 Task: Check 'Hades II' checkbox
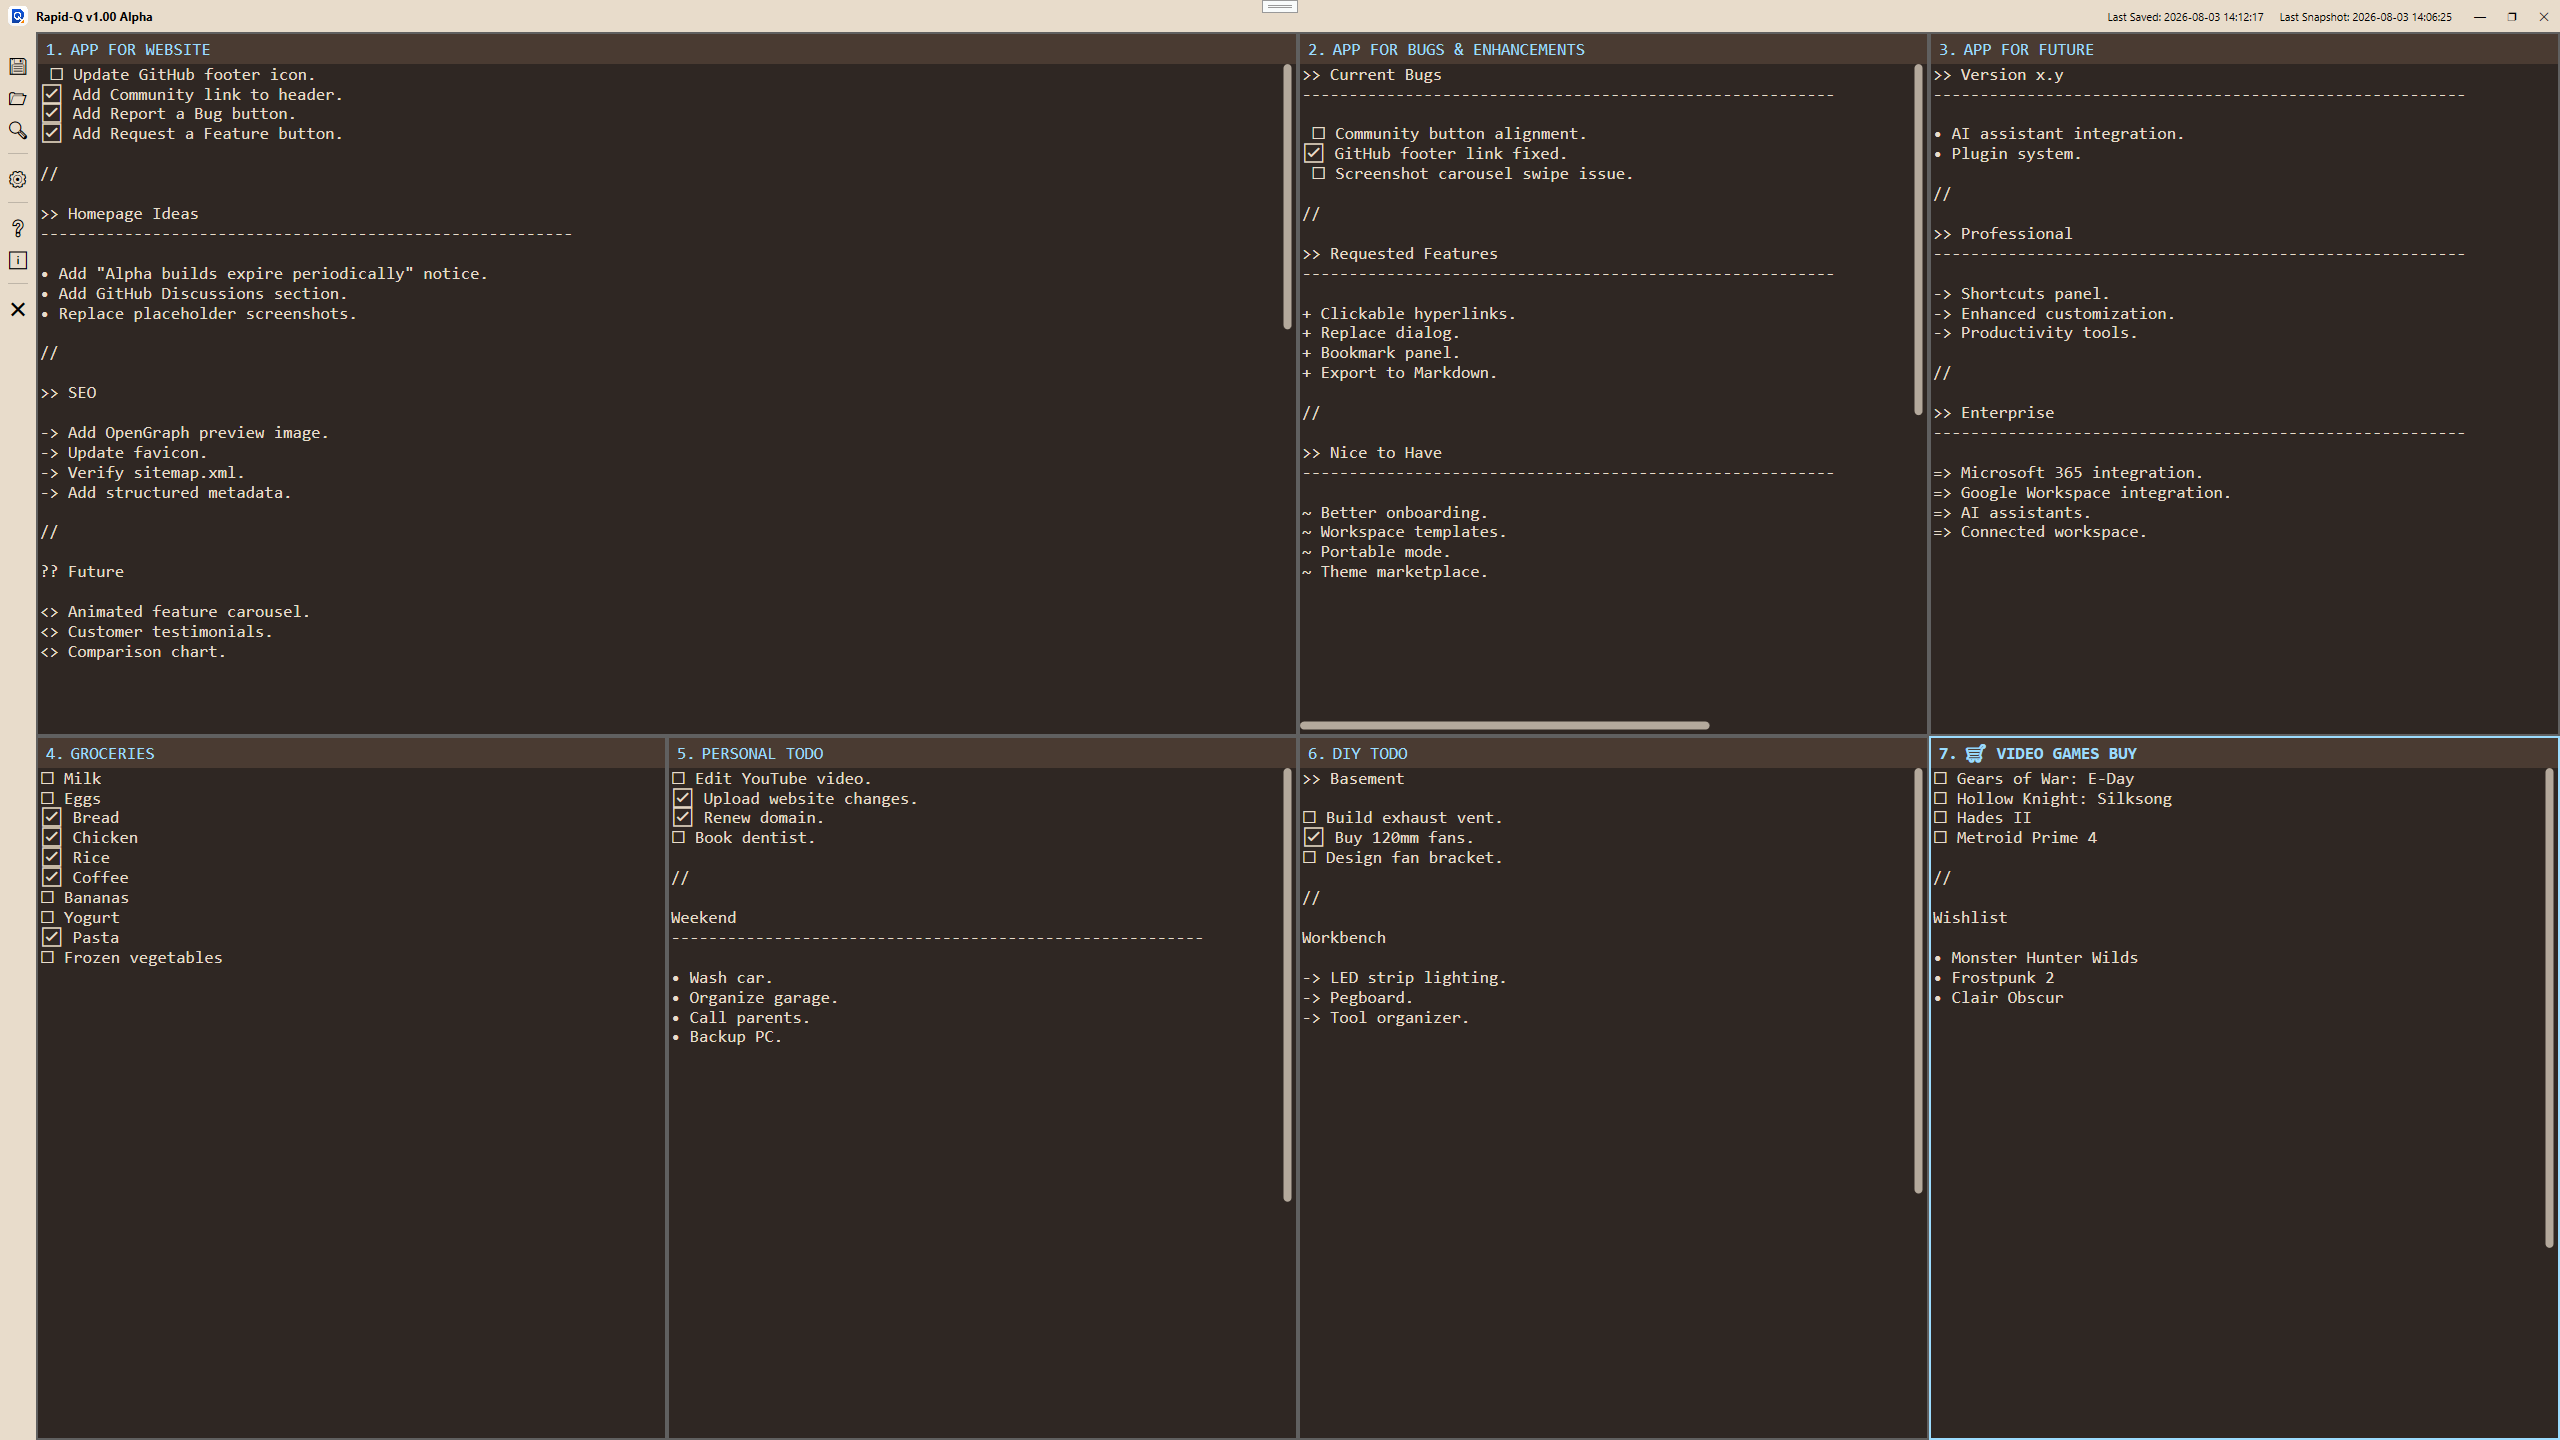1940,818
